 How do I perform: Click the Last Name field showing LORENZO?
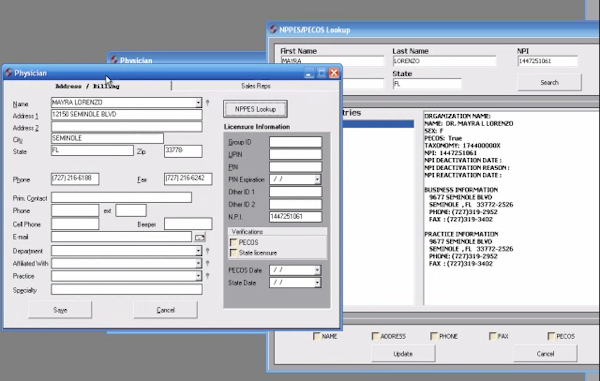pos(444,61)
